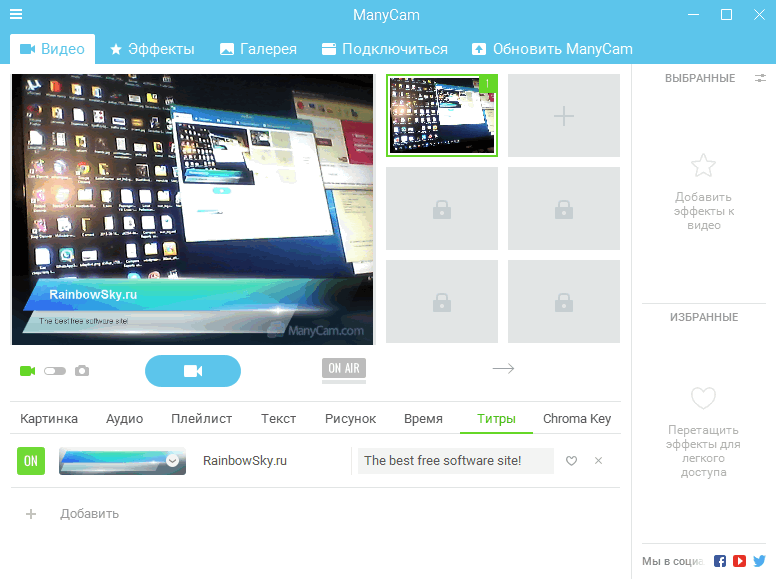776x579 pixels.
Task: Switch to the Видео tab
Action: (x=52, y=49)
